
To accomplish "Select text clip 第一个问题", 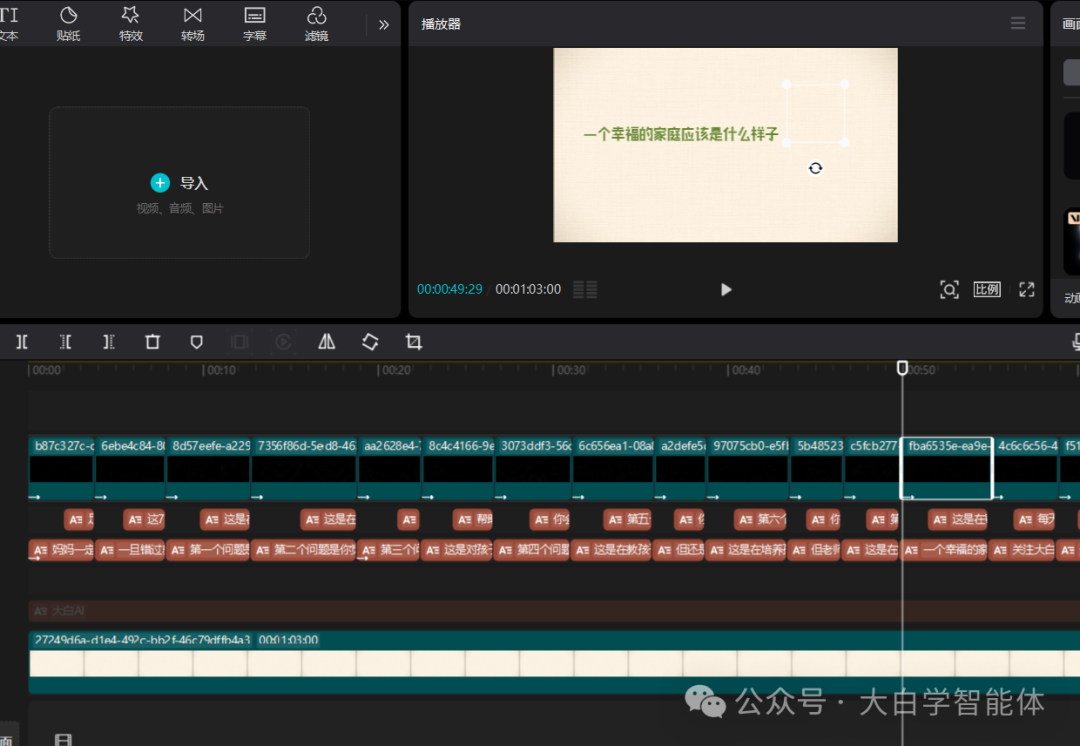I will tap(209, 550).
